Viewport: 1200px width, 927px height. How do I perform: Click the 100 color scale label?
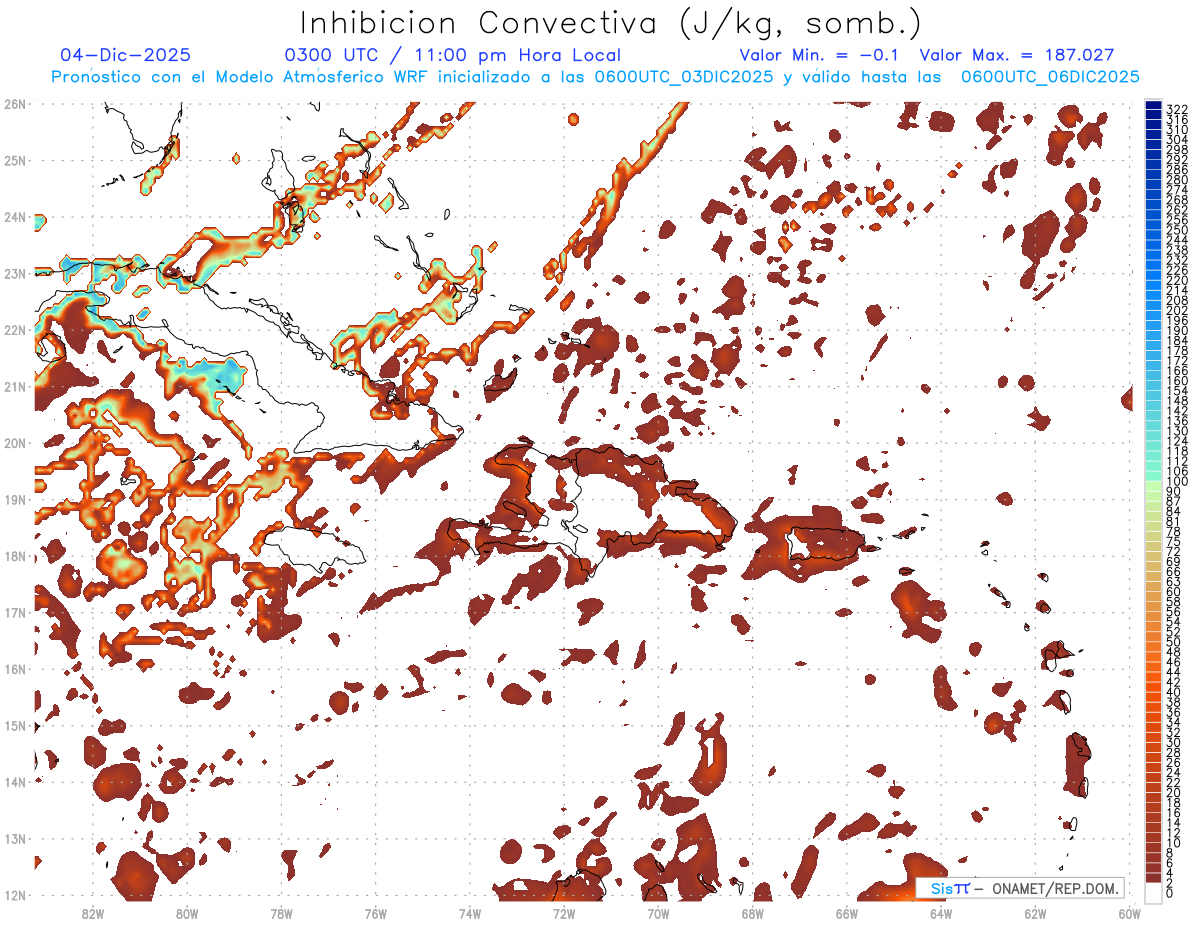(1177, 481)
